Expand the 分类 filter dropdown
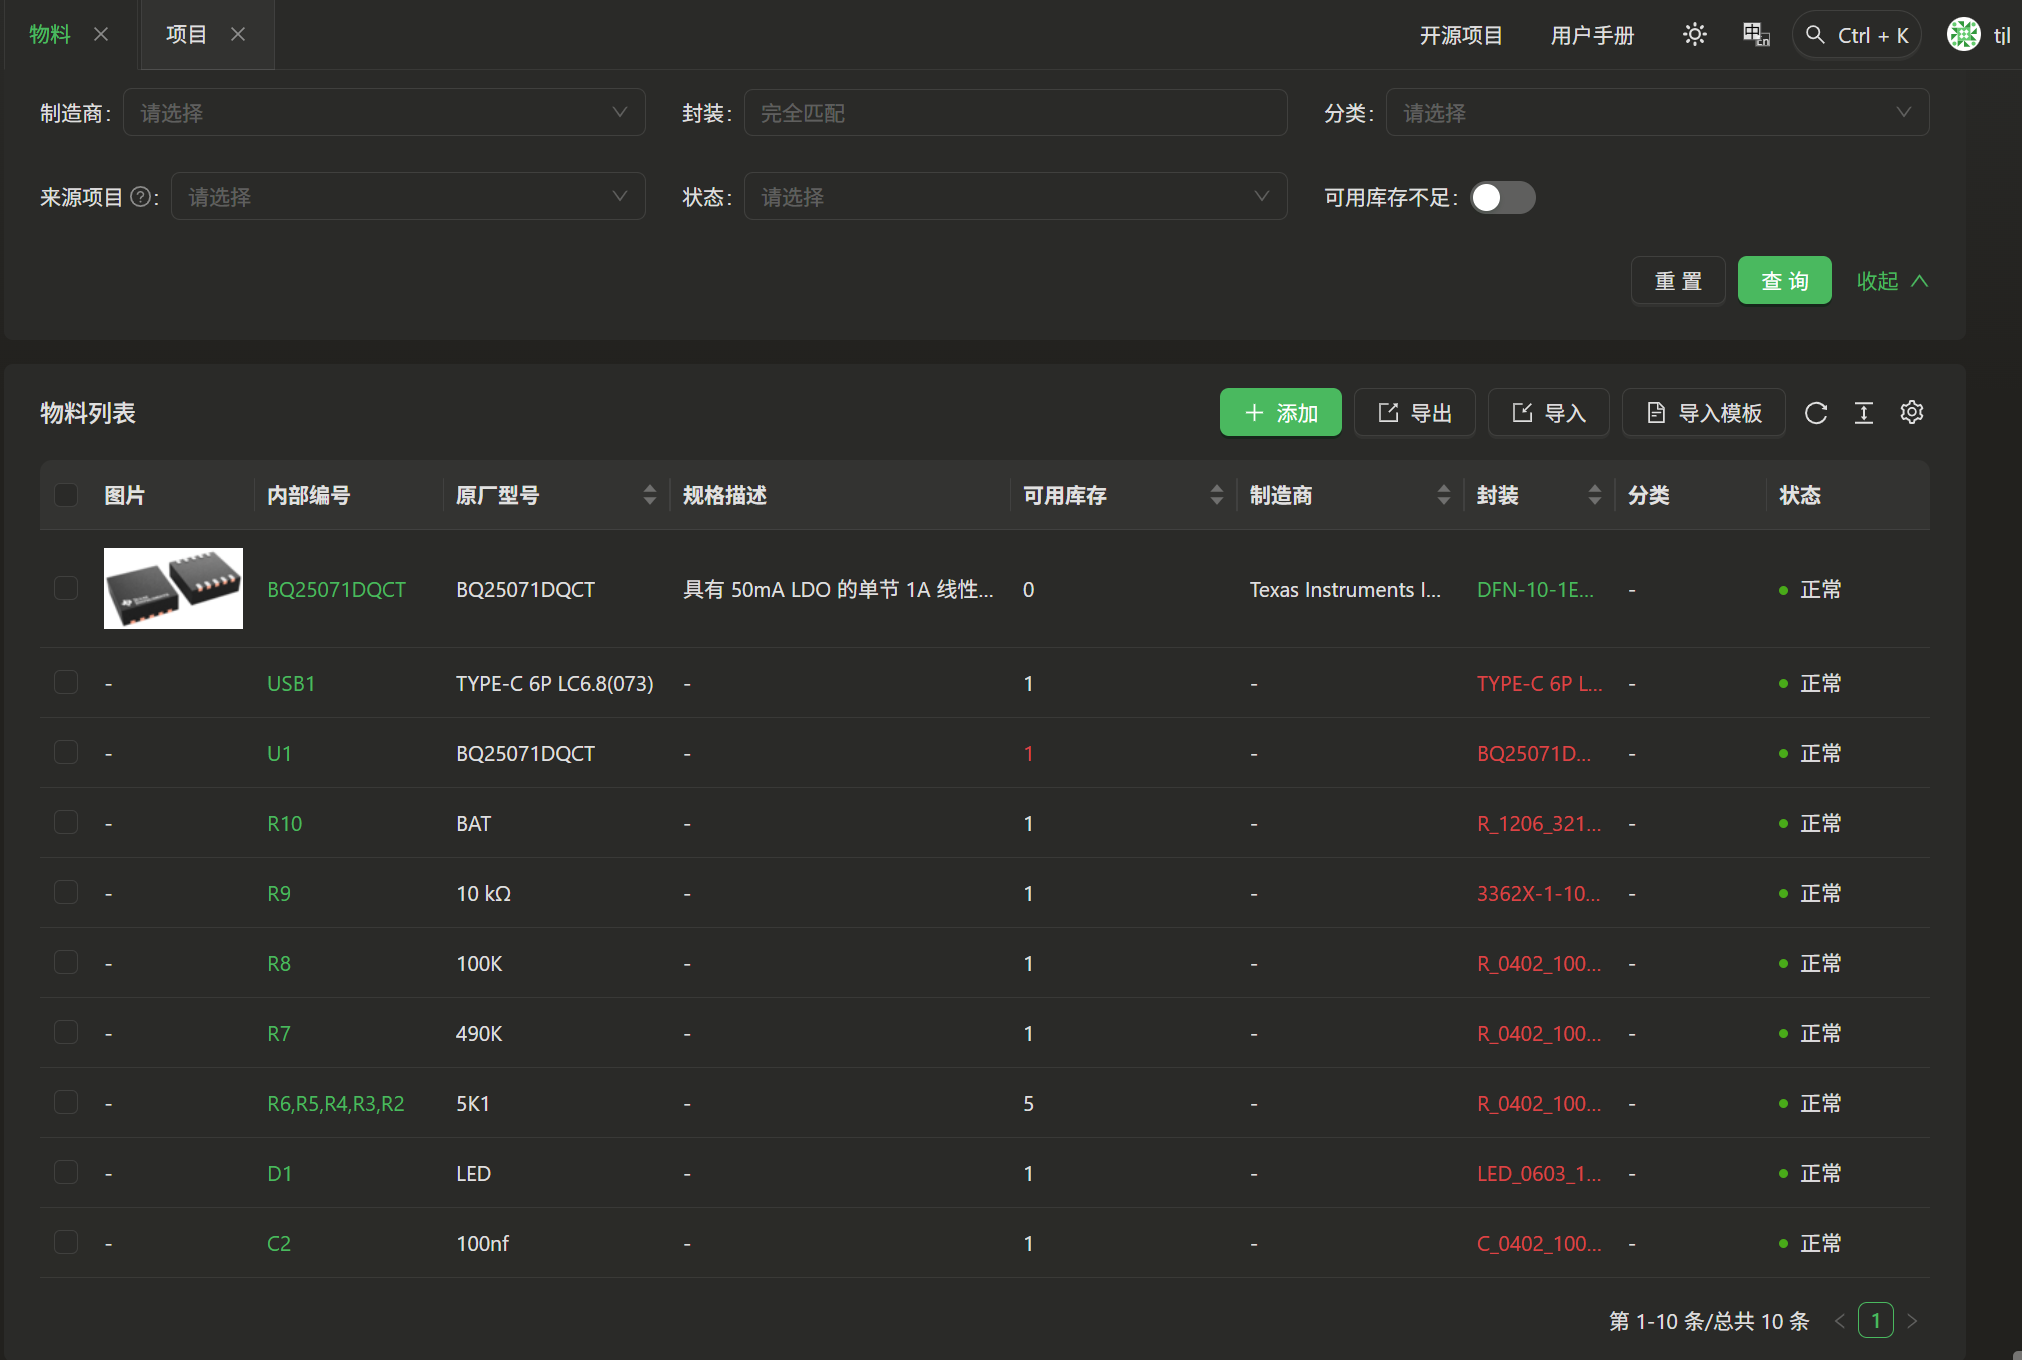2022x1360 pixels. coord(1656,113)
